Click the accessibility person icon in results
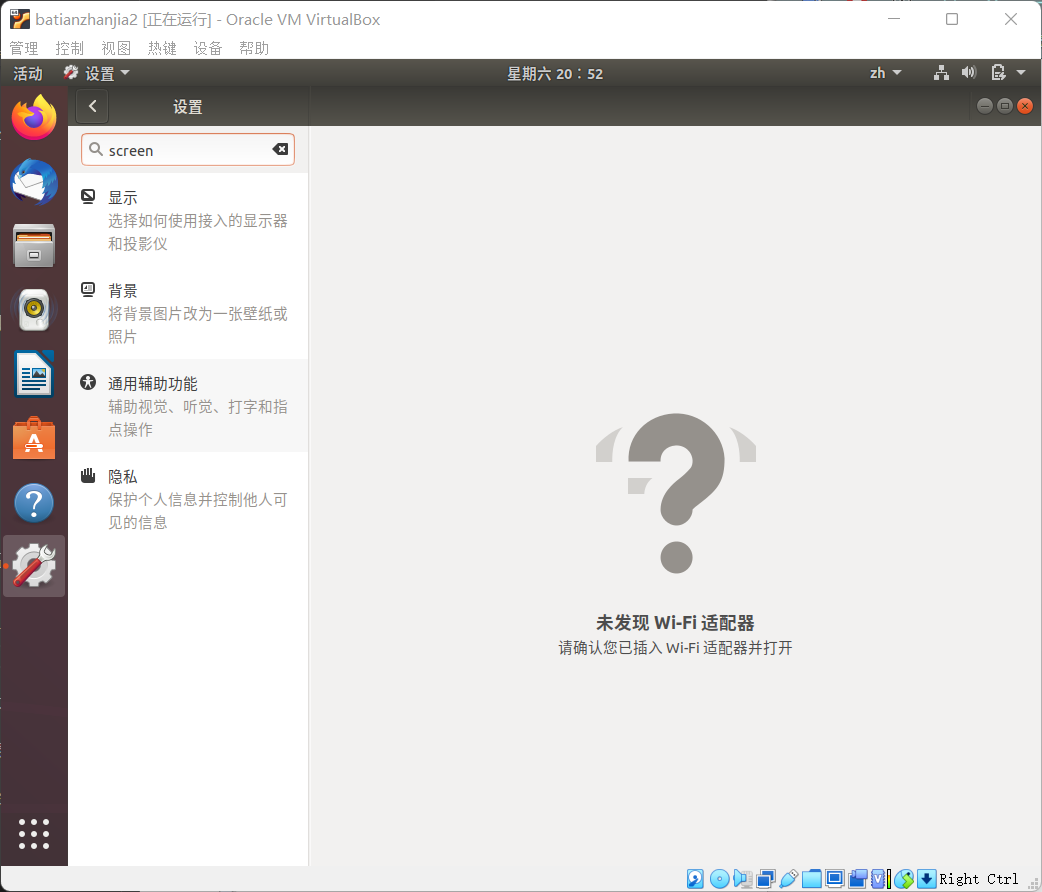Image resolution: width=1042 pixels, height=892 pixels. (88, 382)
